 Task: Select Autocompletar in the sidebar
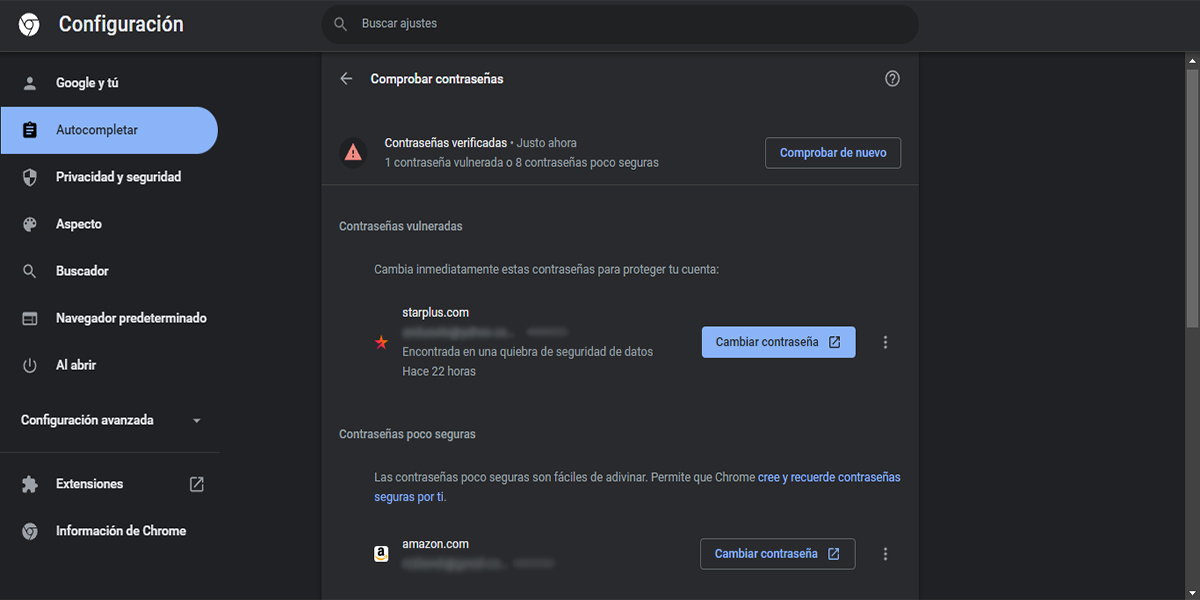97,130
